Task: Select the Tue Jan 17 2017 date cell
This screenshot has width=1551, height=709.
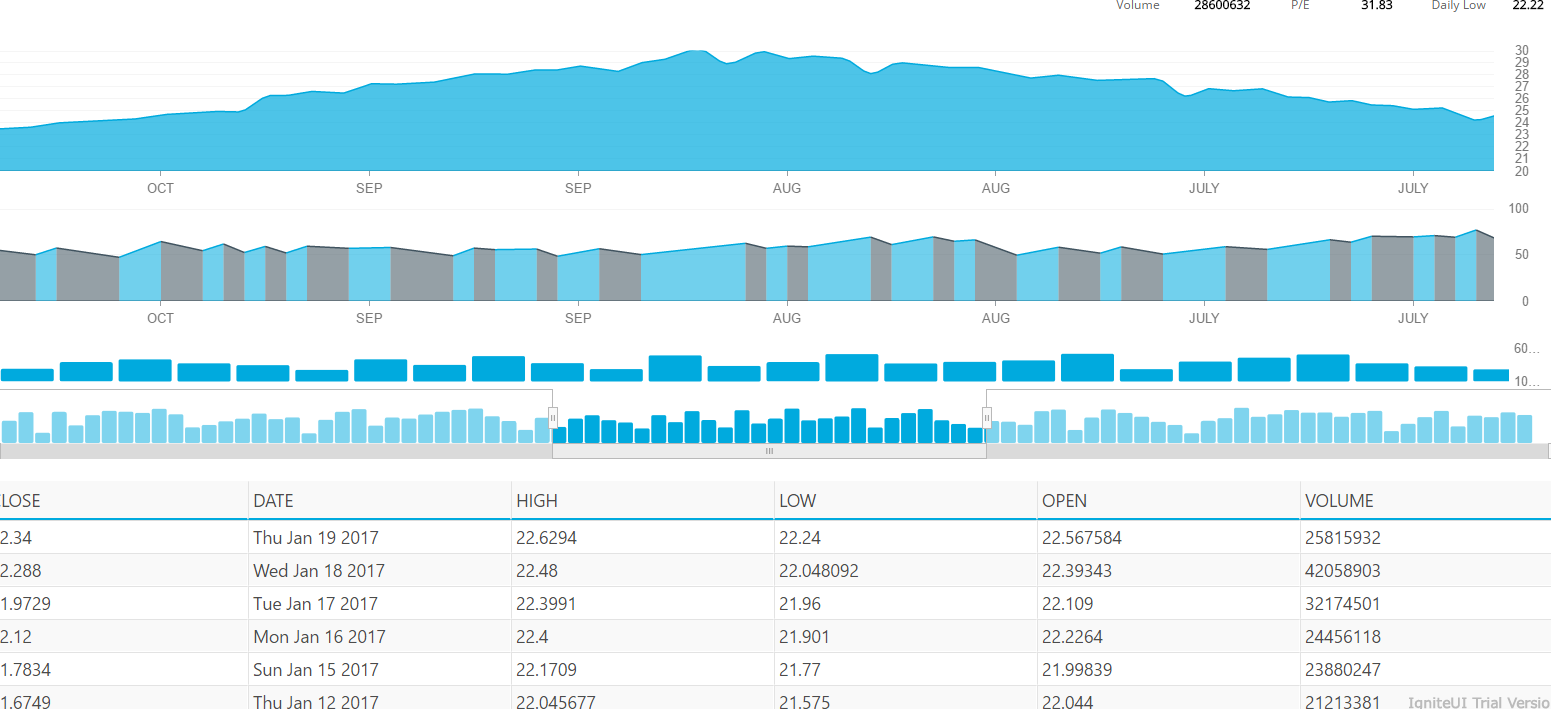Action: pos(316,604)
